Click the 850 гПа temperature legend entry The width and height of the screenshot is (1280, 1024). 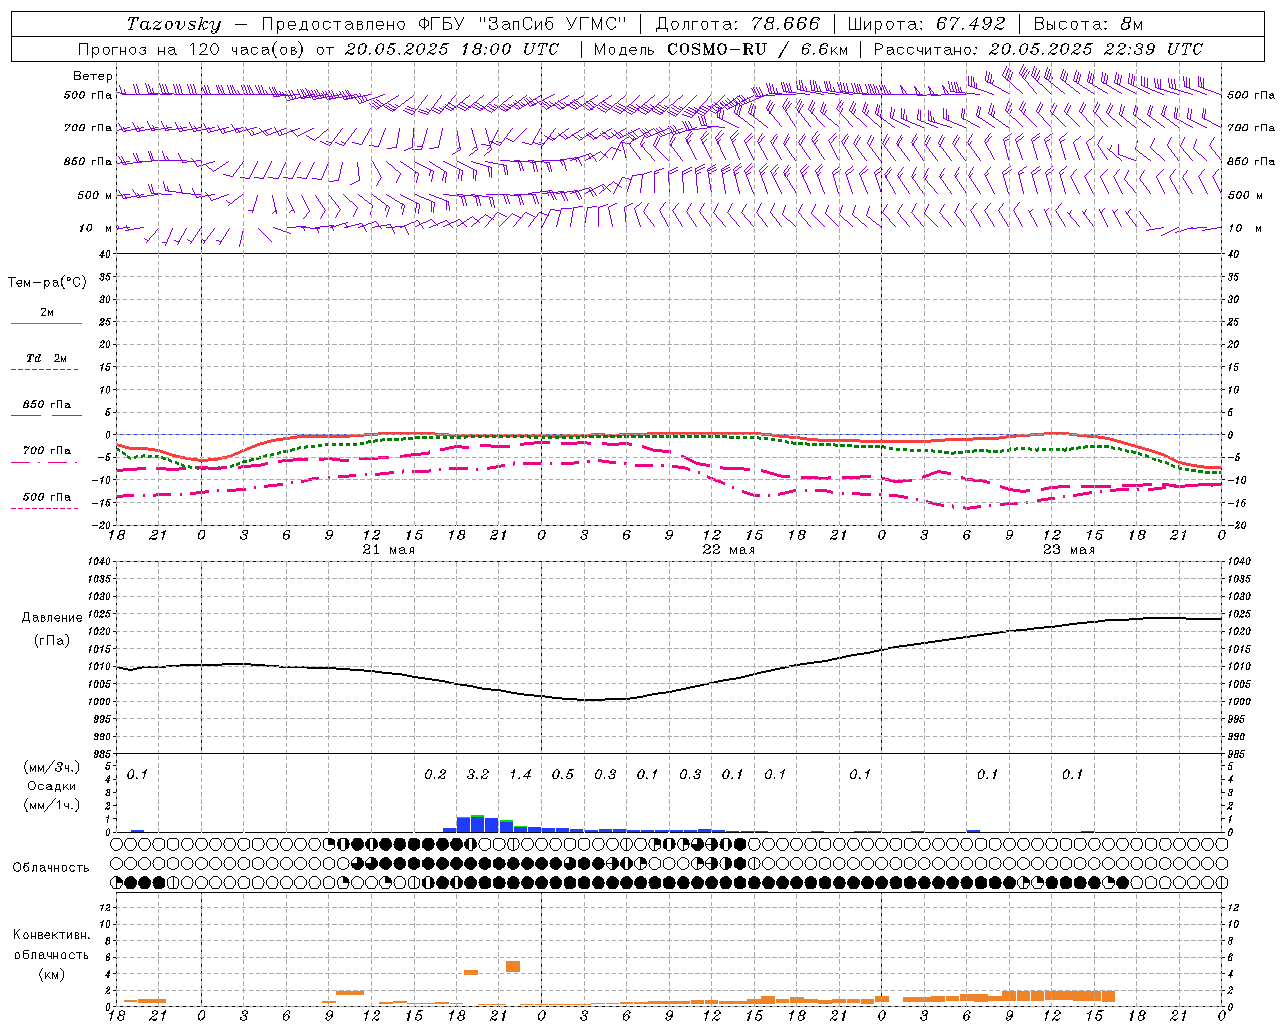coord(46,408)
